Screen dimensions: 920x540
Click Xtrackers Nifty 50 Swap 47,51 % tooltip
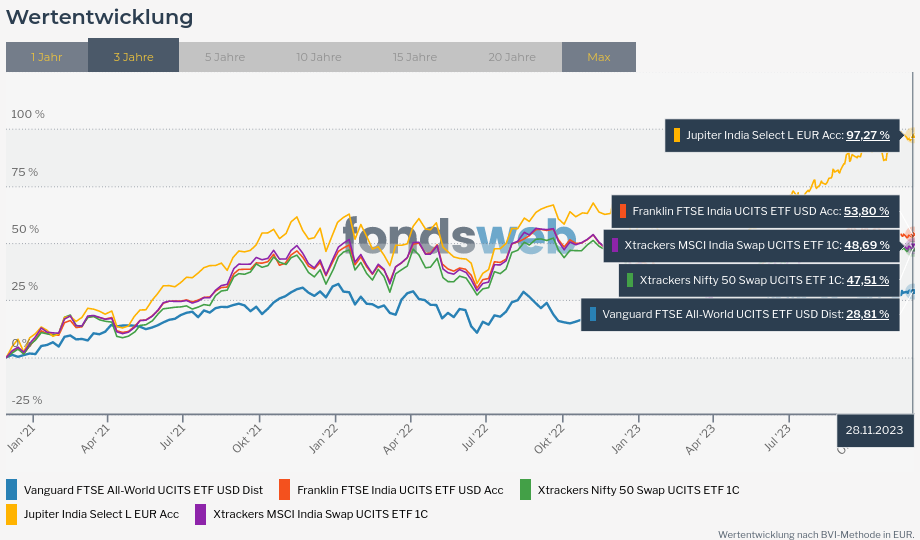759,280
